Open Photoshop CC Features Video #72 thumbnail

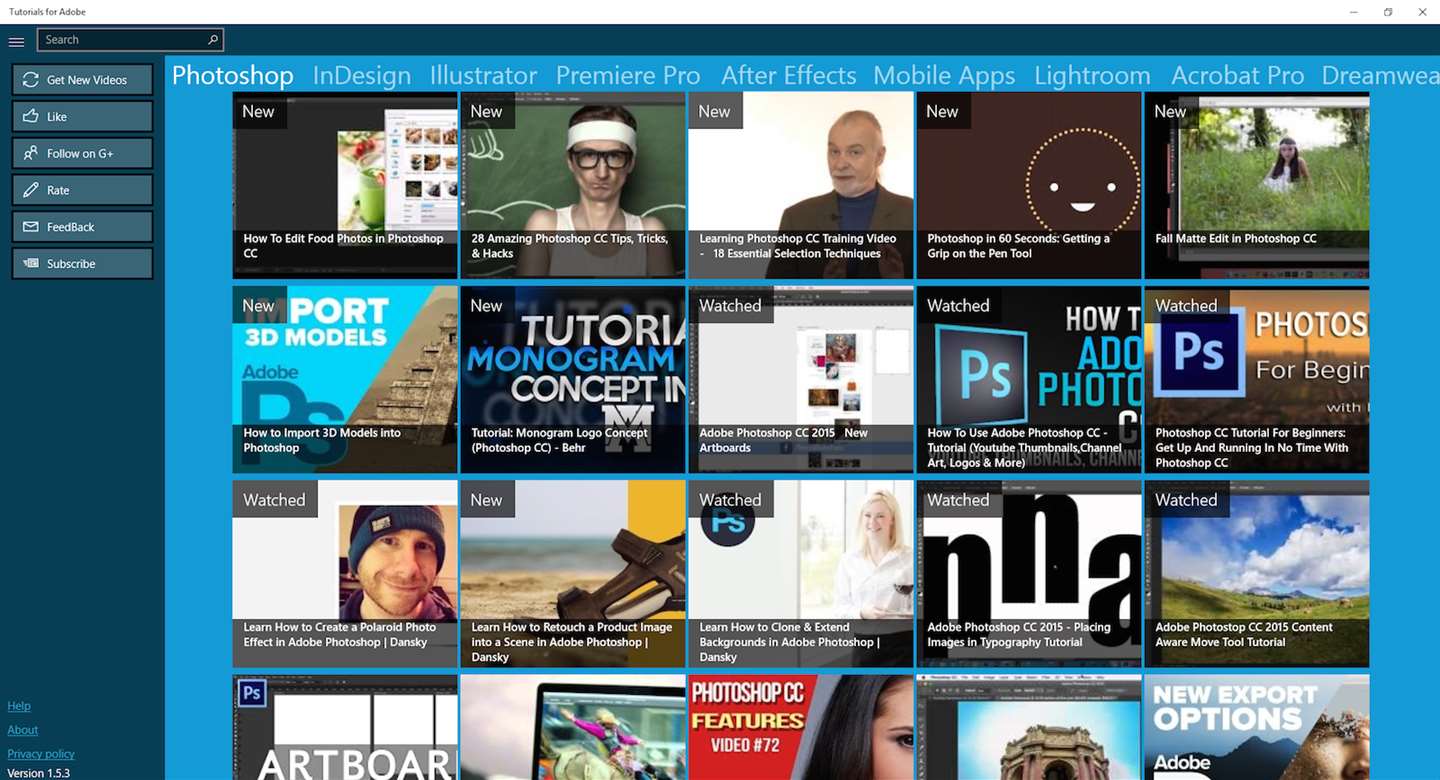(x=801, y=728)
